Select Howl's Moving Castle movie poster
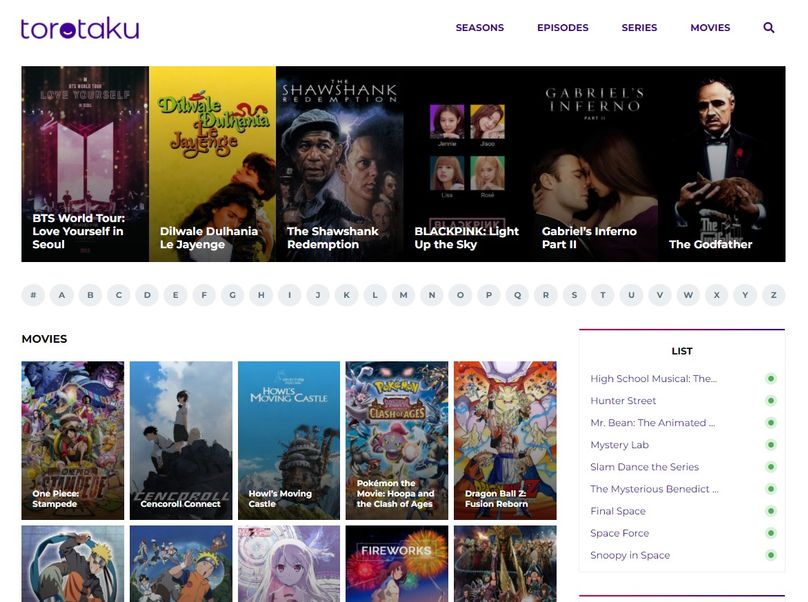 point(289,440)
